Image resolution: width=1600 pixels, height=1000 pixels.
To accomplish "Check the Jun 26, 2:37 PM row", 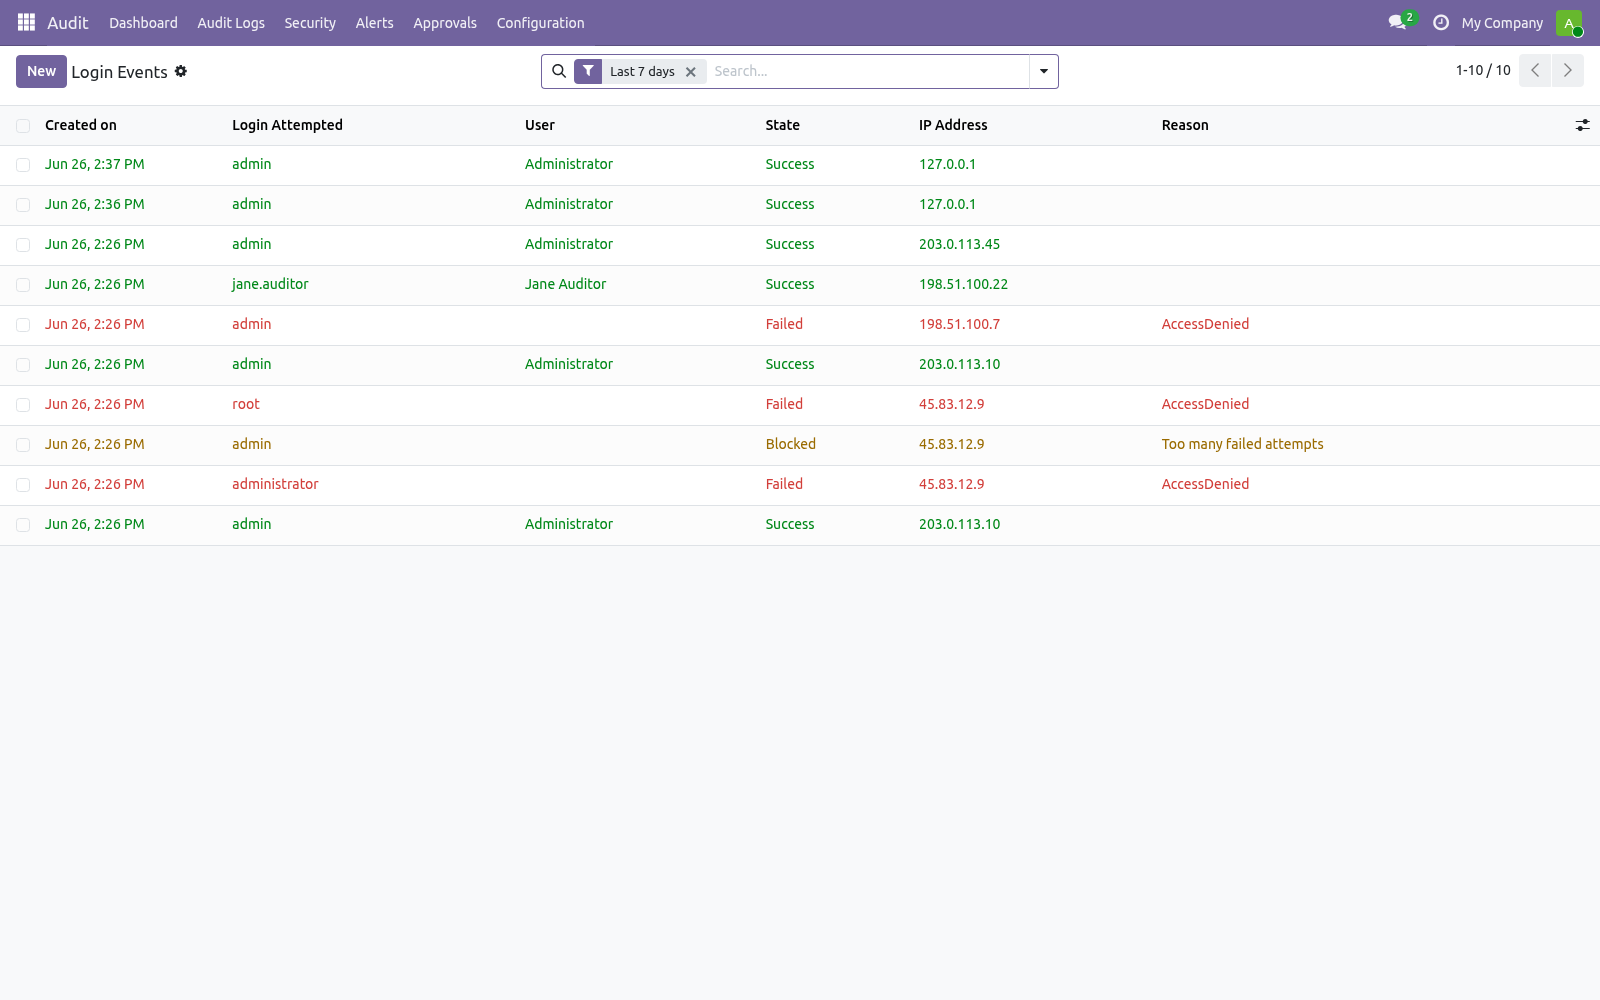I will coord(23,165).
